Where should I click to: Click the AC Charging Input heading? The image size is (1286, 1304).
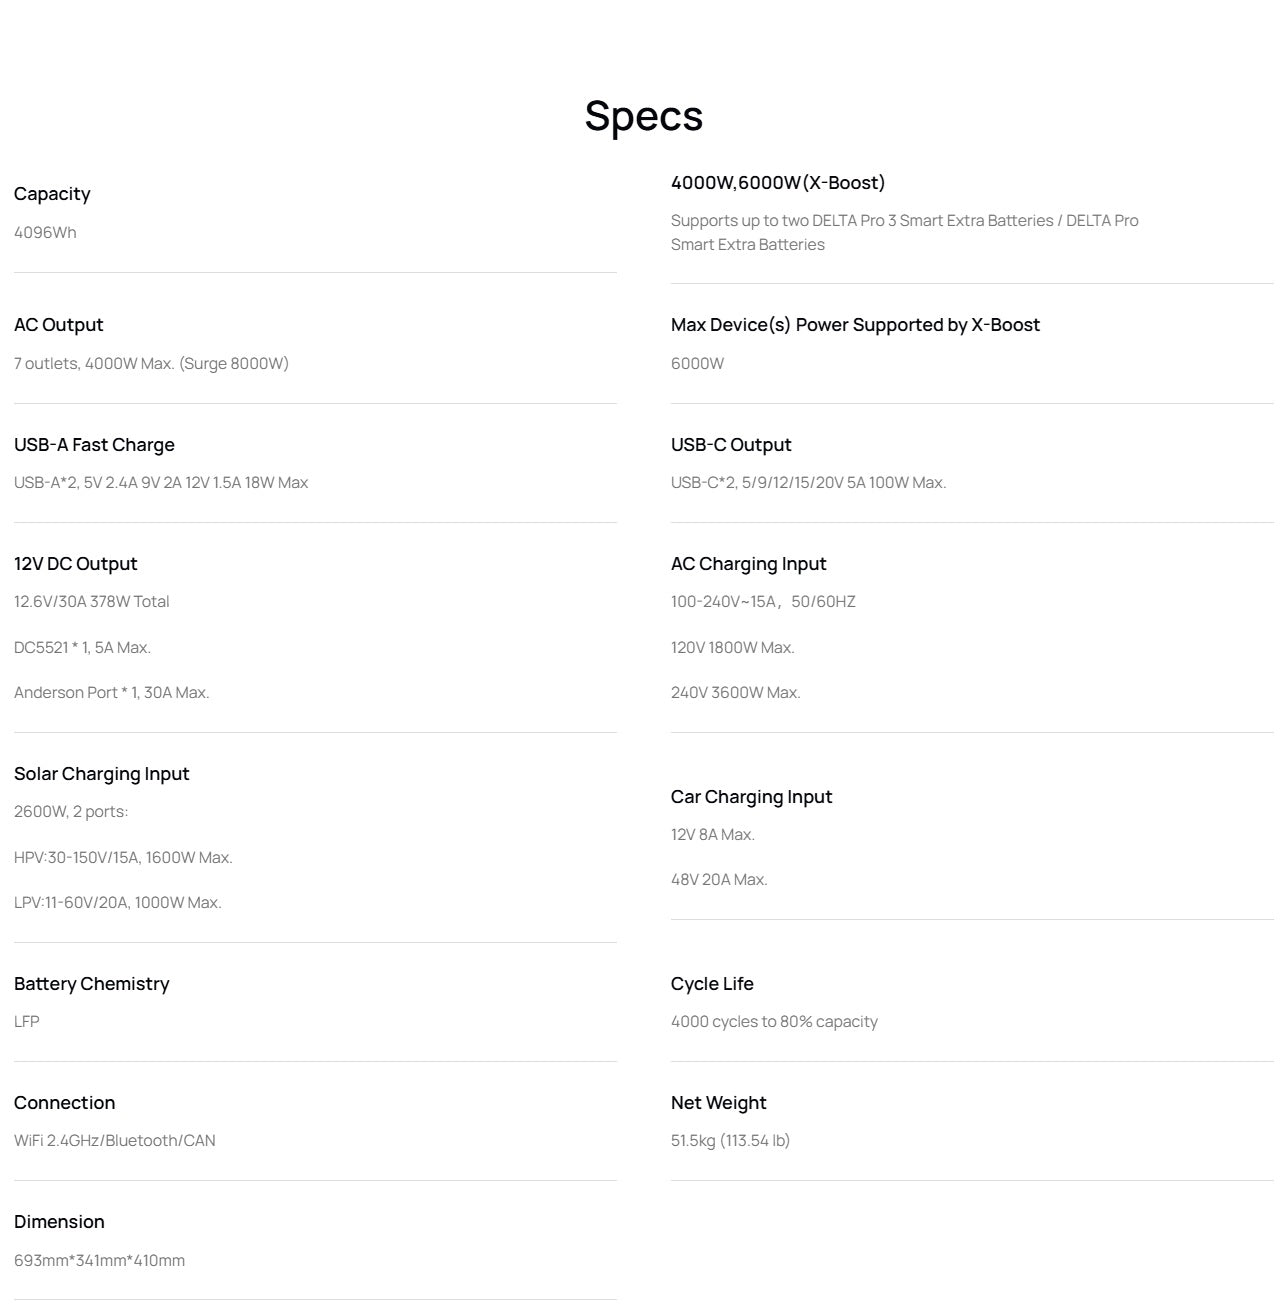point(748,564)
